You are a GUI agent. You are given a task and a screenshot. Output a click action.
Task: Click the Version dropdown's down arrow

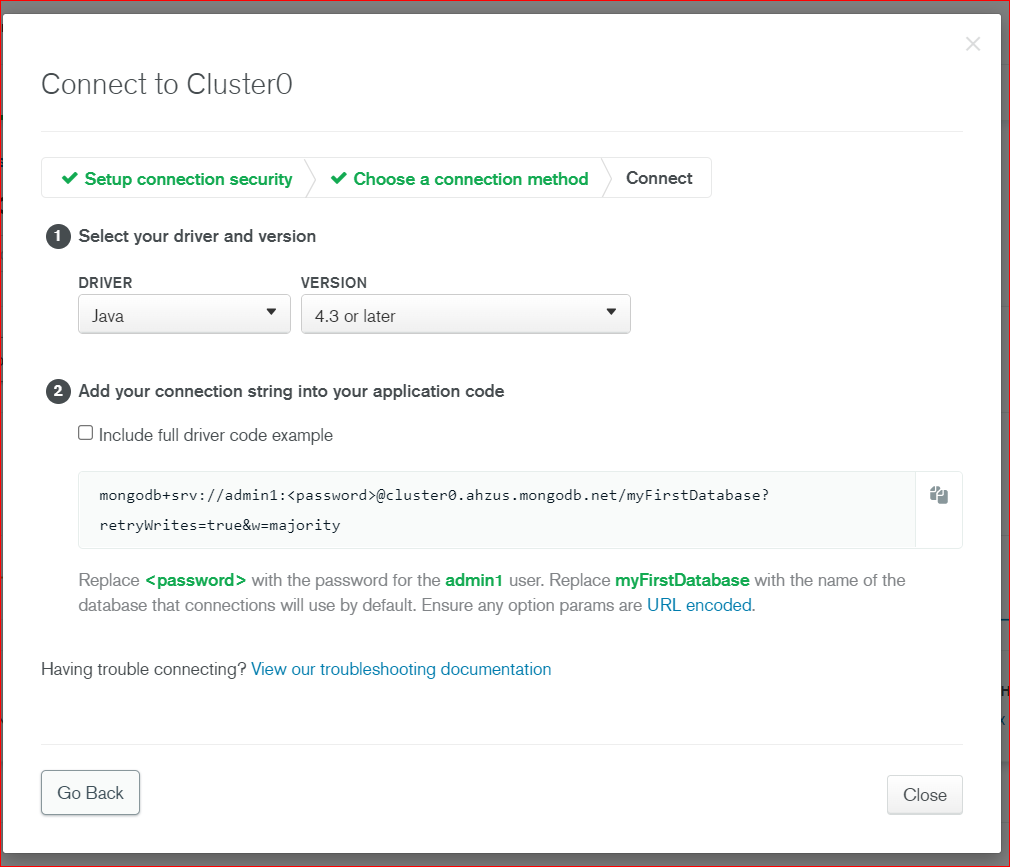click(x=611, y=313)
